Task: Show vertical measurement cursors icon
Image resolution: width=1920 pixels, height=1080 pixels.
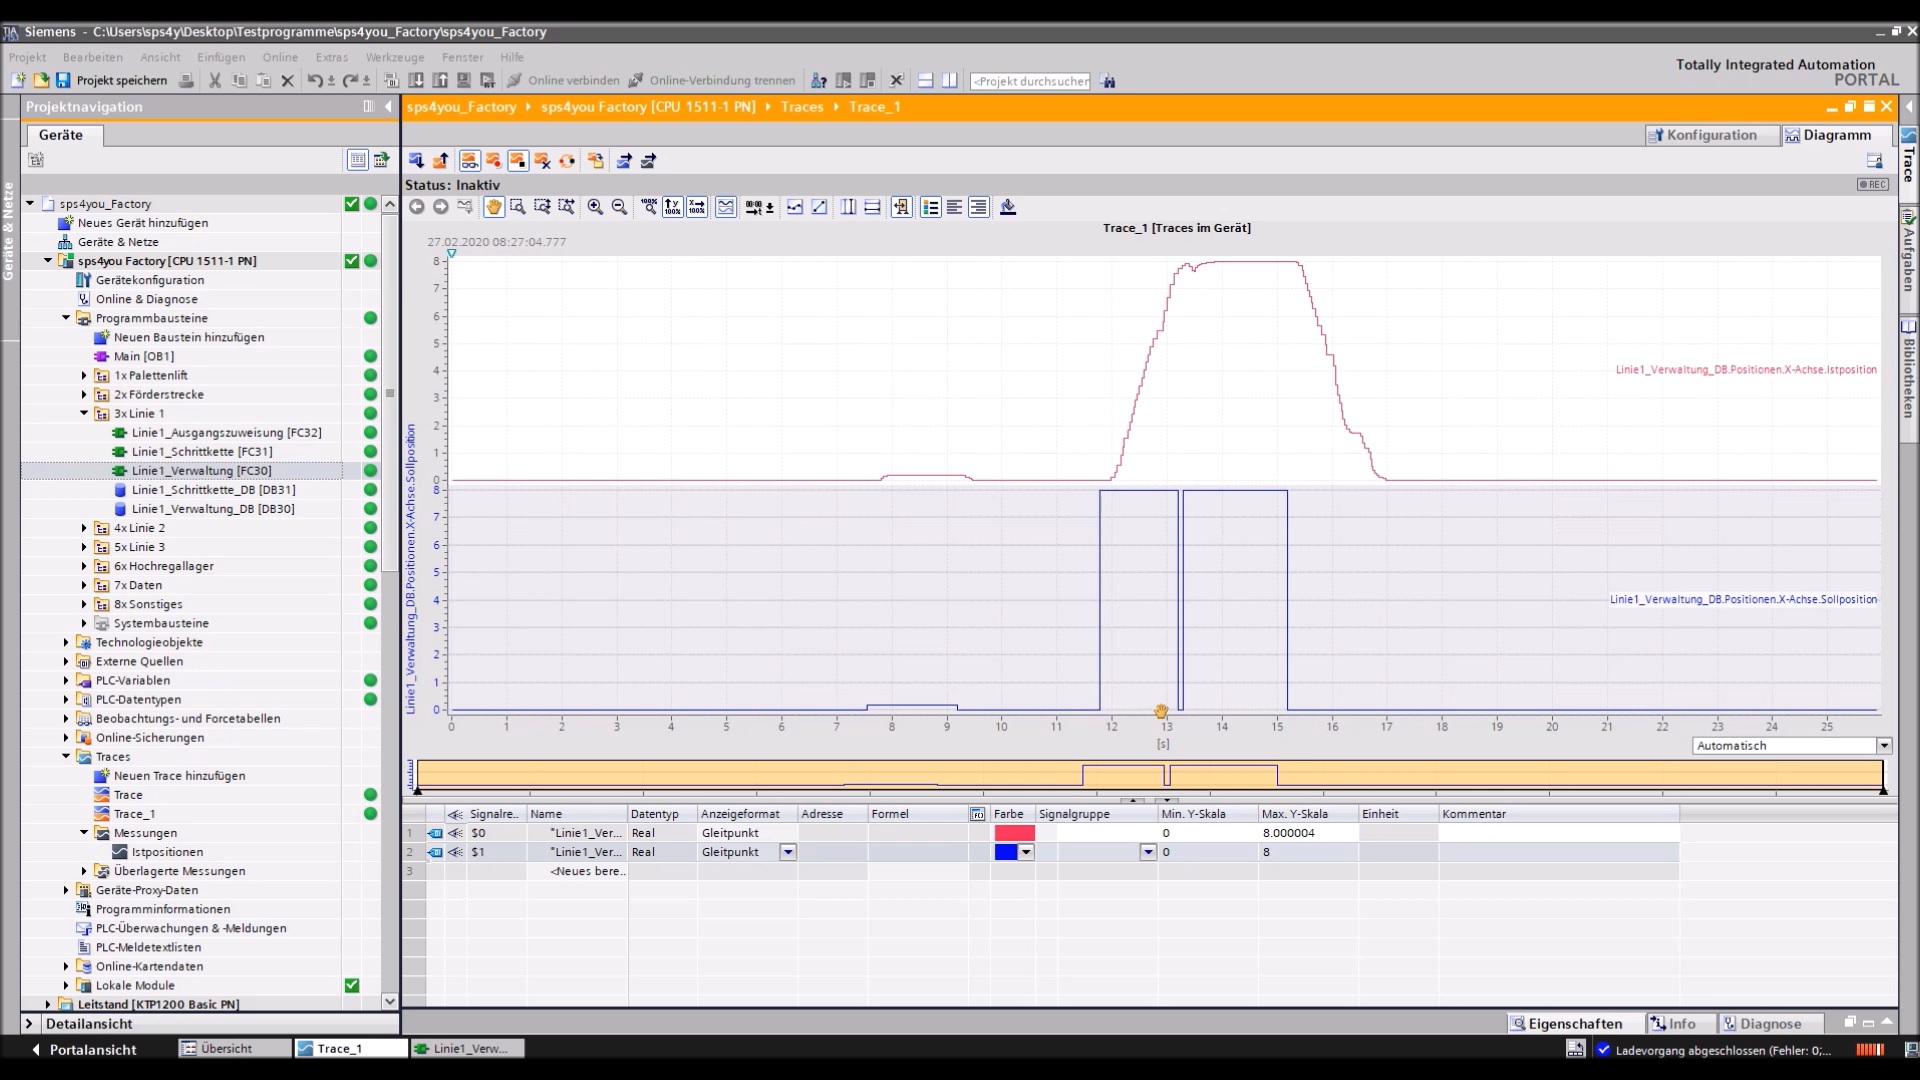Action: pyautogui.click(x=848, y=207)
